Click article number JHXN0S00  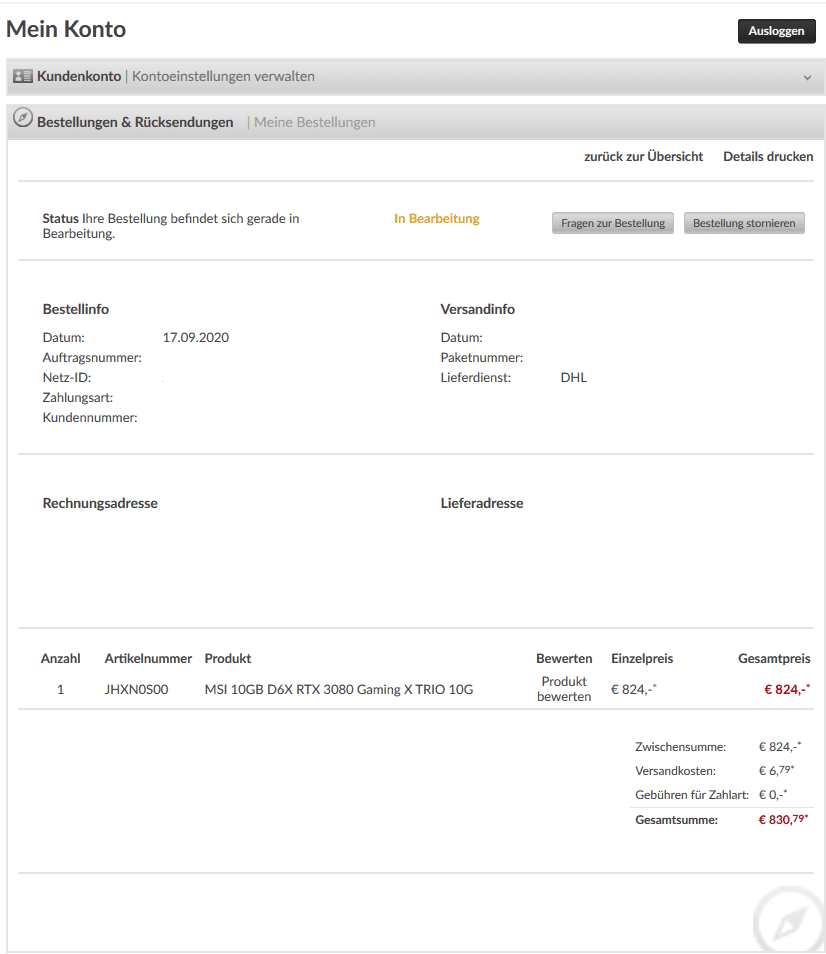[x=137, y=689]
